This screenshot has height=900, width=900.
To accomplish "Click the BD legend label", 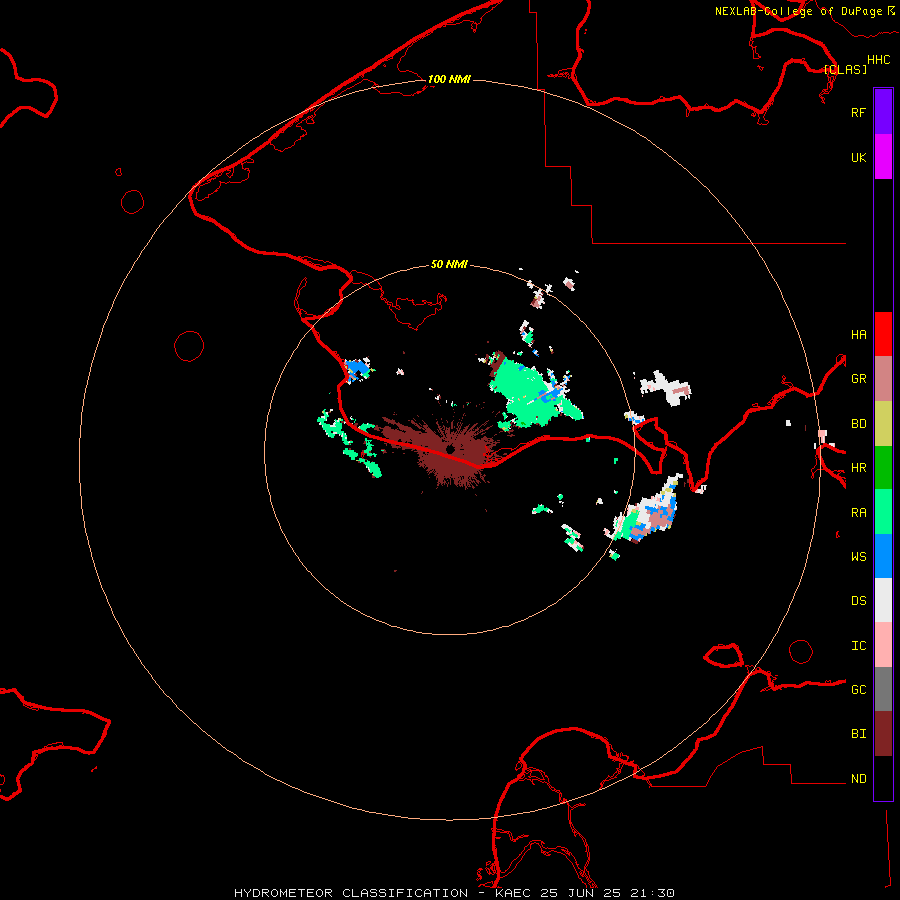I will coord(858,424).
